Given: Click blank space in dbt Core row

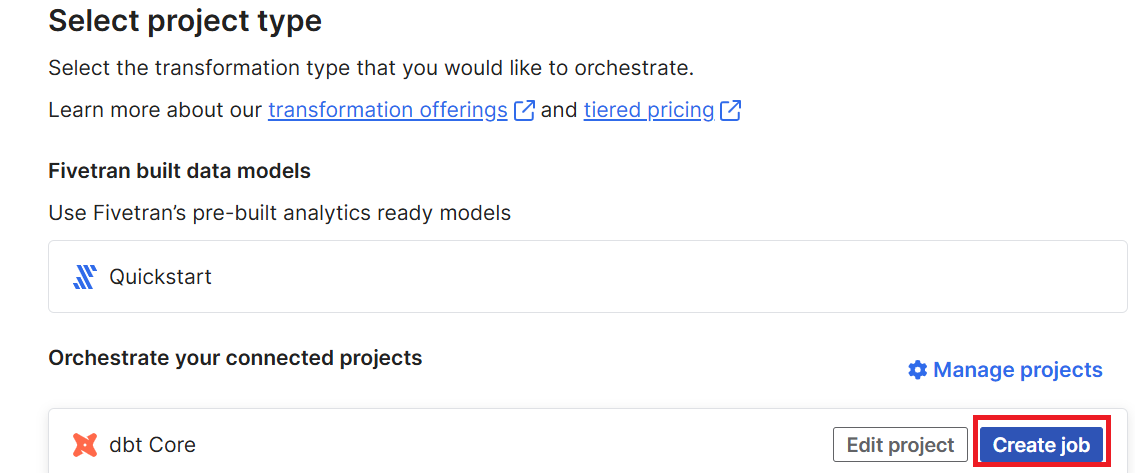Looking at the screenshot, I should (x=507, y=444).
